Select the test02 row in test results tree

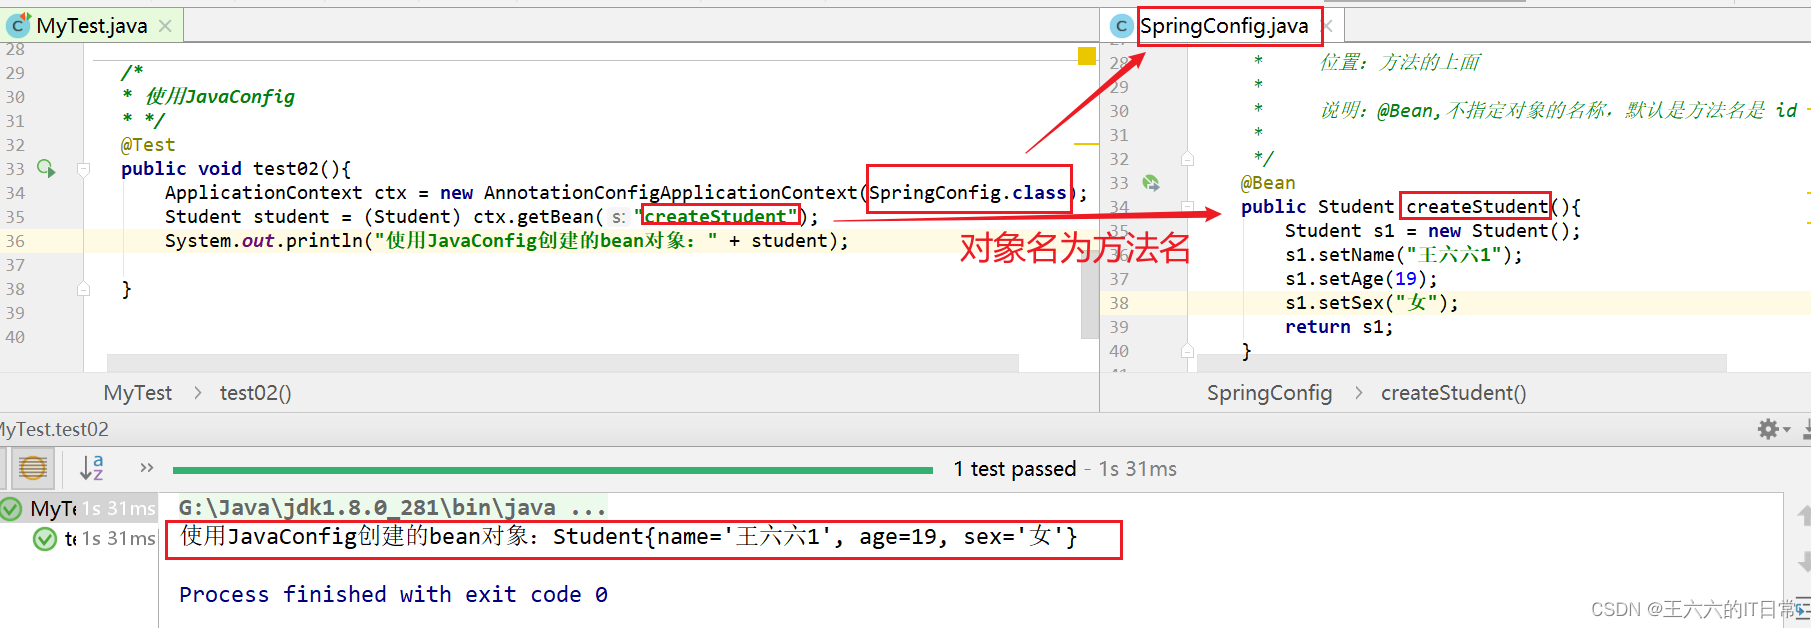pos(79,539)
